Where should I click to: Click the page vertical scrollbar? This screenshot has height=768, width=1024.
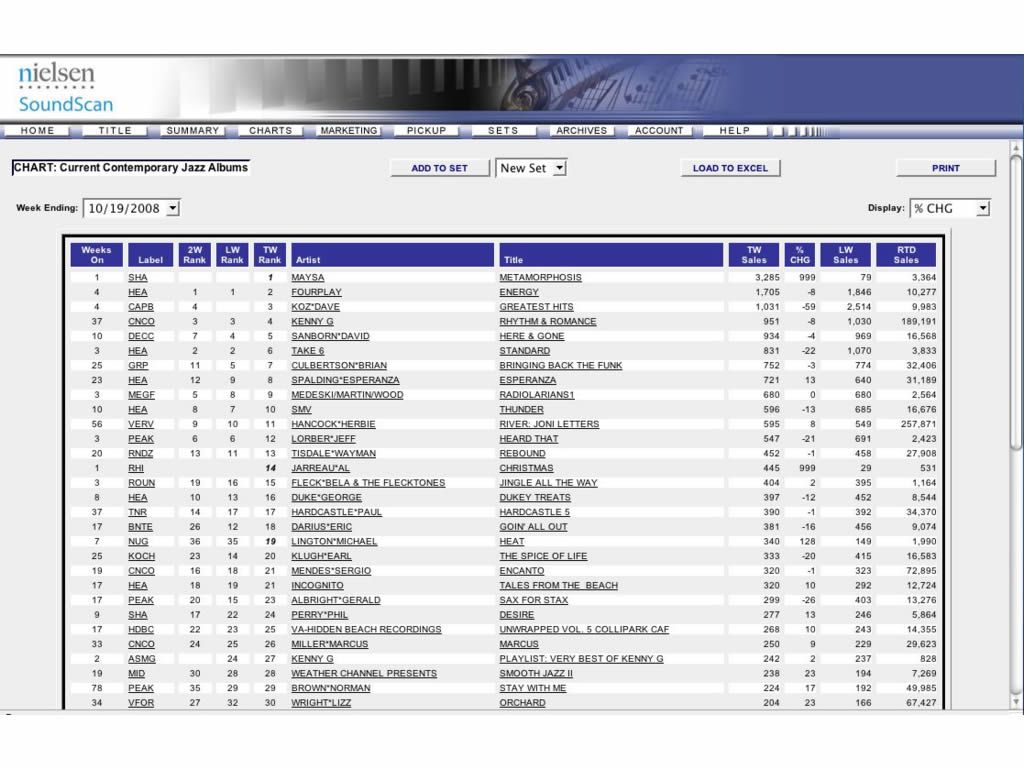(x=1016, y=300)
